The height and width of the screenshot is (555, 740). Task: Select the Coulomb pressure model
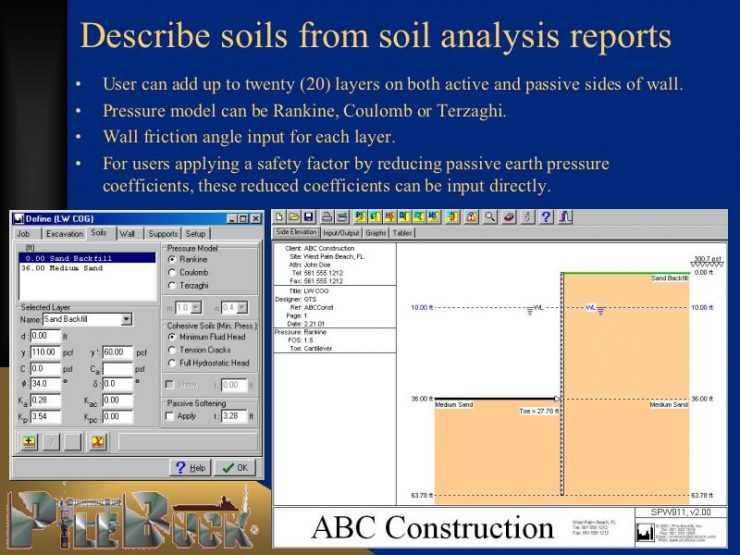[172, 271]
